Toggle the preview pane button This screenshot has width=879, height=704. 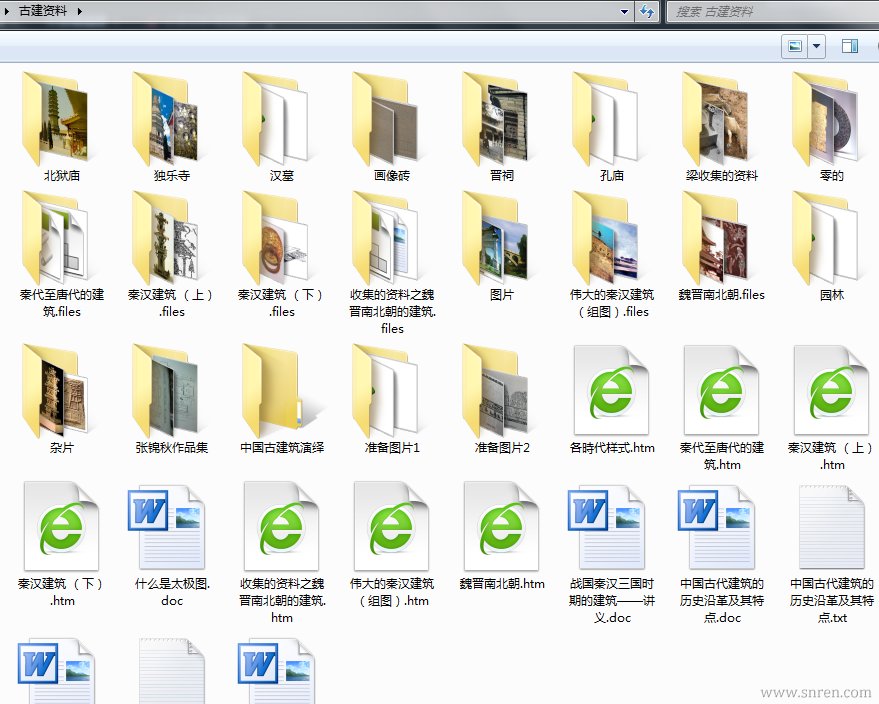coord(850,46)
